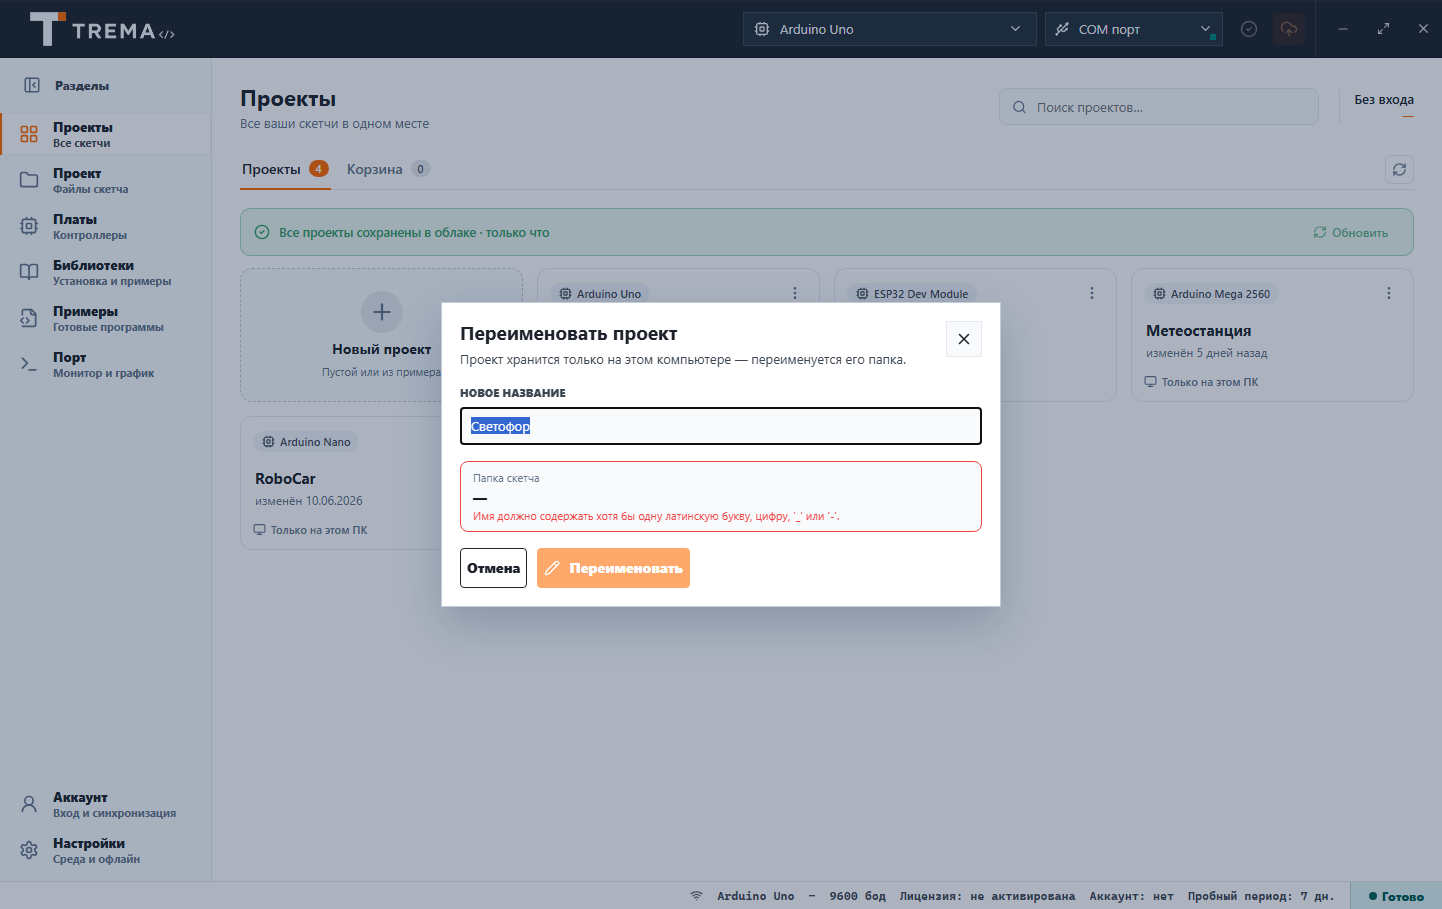Click the refresh icon above project list
Viewport: 1442px width, 909px height.
pos(1399,169)
